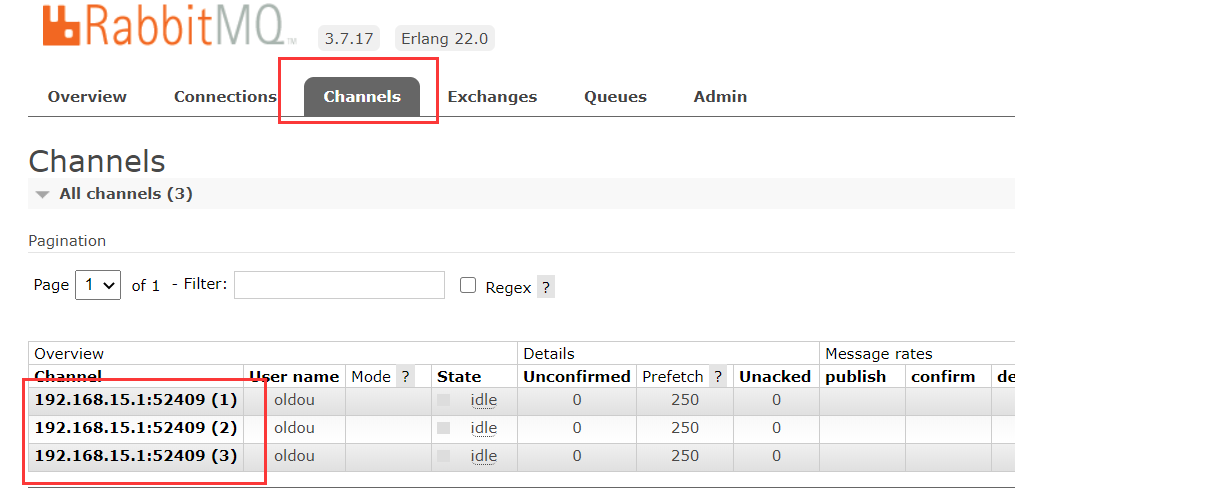Screen dimensions: 1208x497
Task: Click the Message rates header group
Action: [x=879, y=354]
